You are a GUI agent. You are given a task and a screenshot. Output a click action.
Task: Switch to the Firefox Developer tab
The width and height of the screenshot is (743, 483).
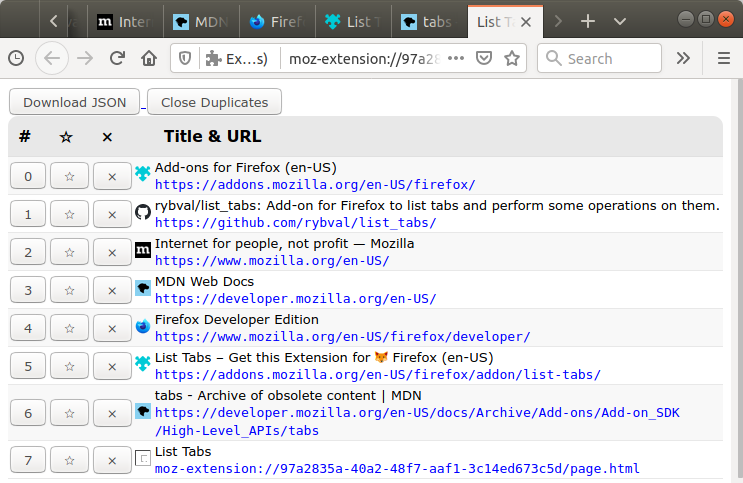(x=277, y=22)
